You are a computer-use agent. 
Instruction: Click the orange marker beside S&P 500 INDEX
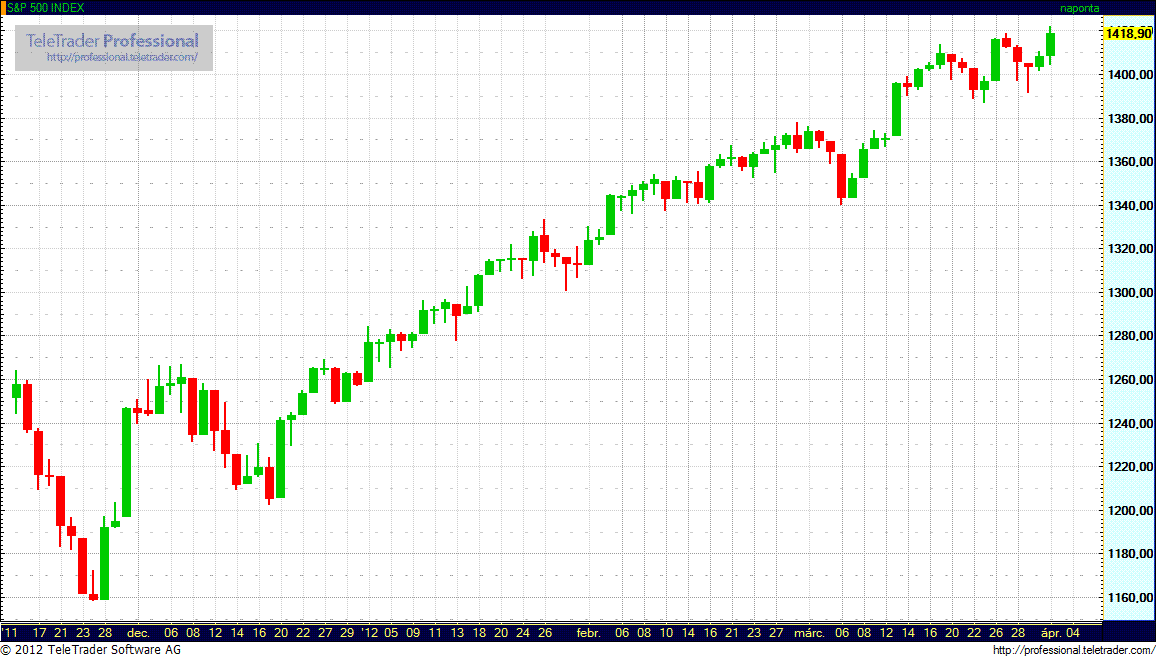point(3,7)
